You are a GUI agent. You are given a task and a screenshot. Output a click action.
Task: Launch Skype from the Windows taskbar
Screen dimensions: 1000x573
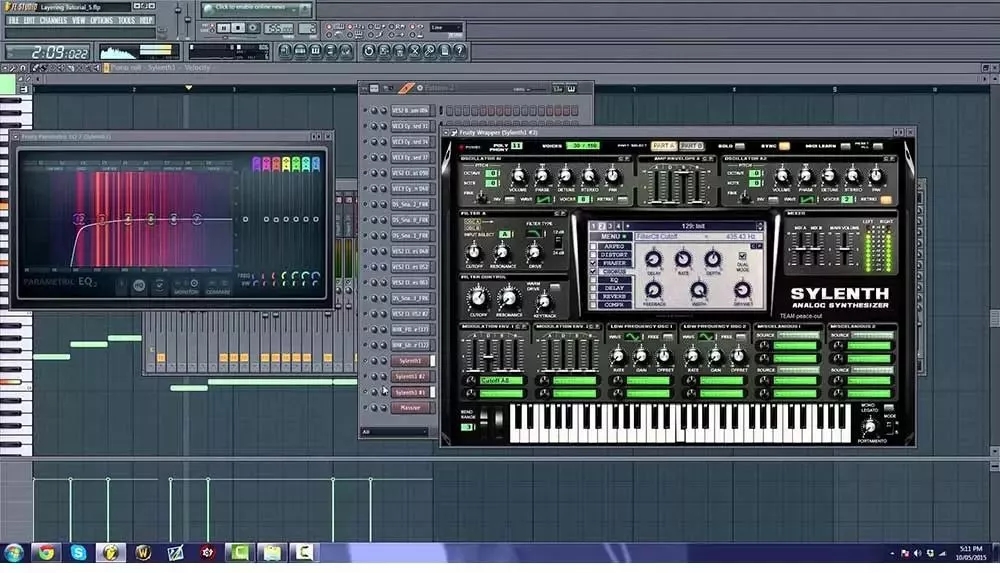click(78, 552)
